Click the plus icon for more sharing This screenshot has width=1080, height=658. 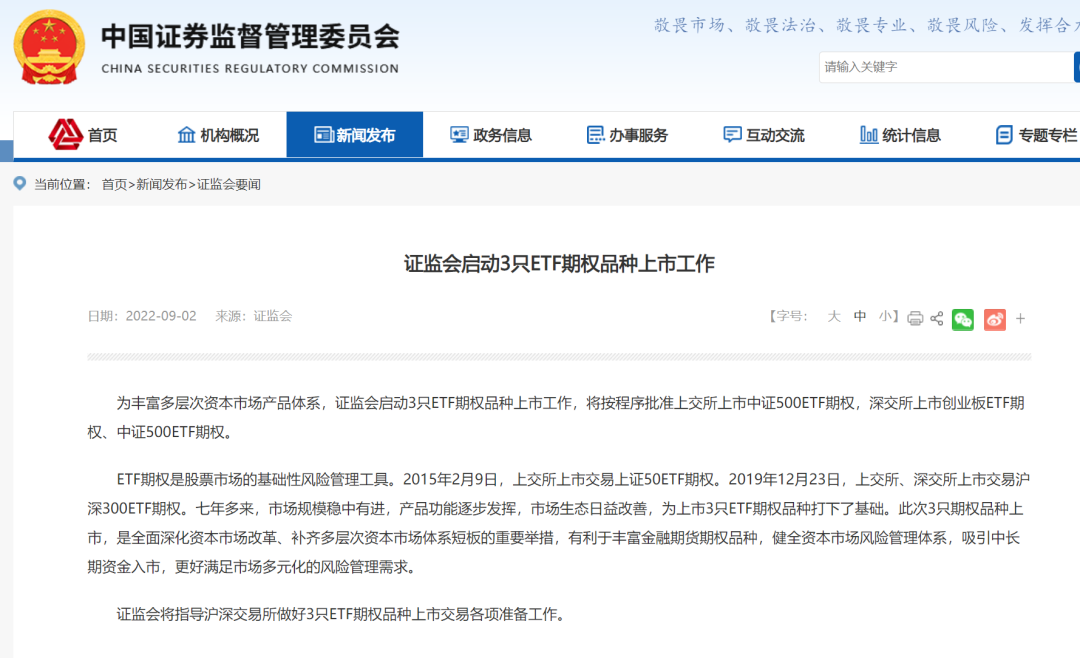pyautogui.click(x=1020, y=318)
